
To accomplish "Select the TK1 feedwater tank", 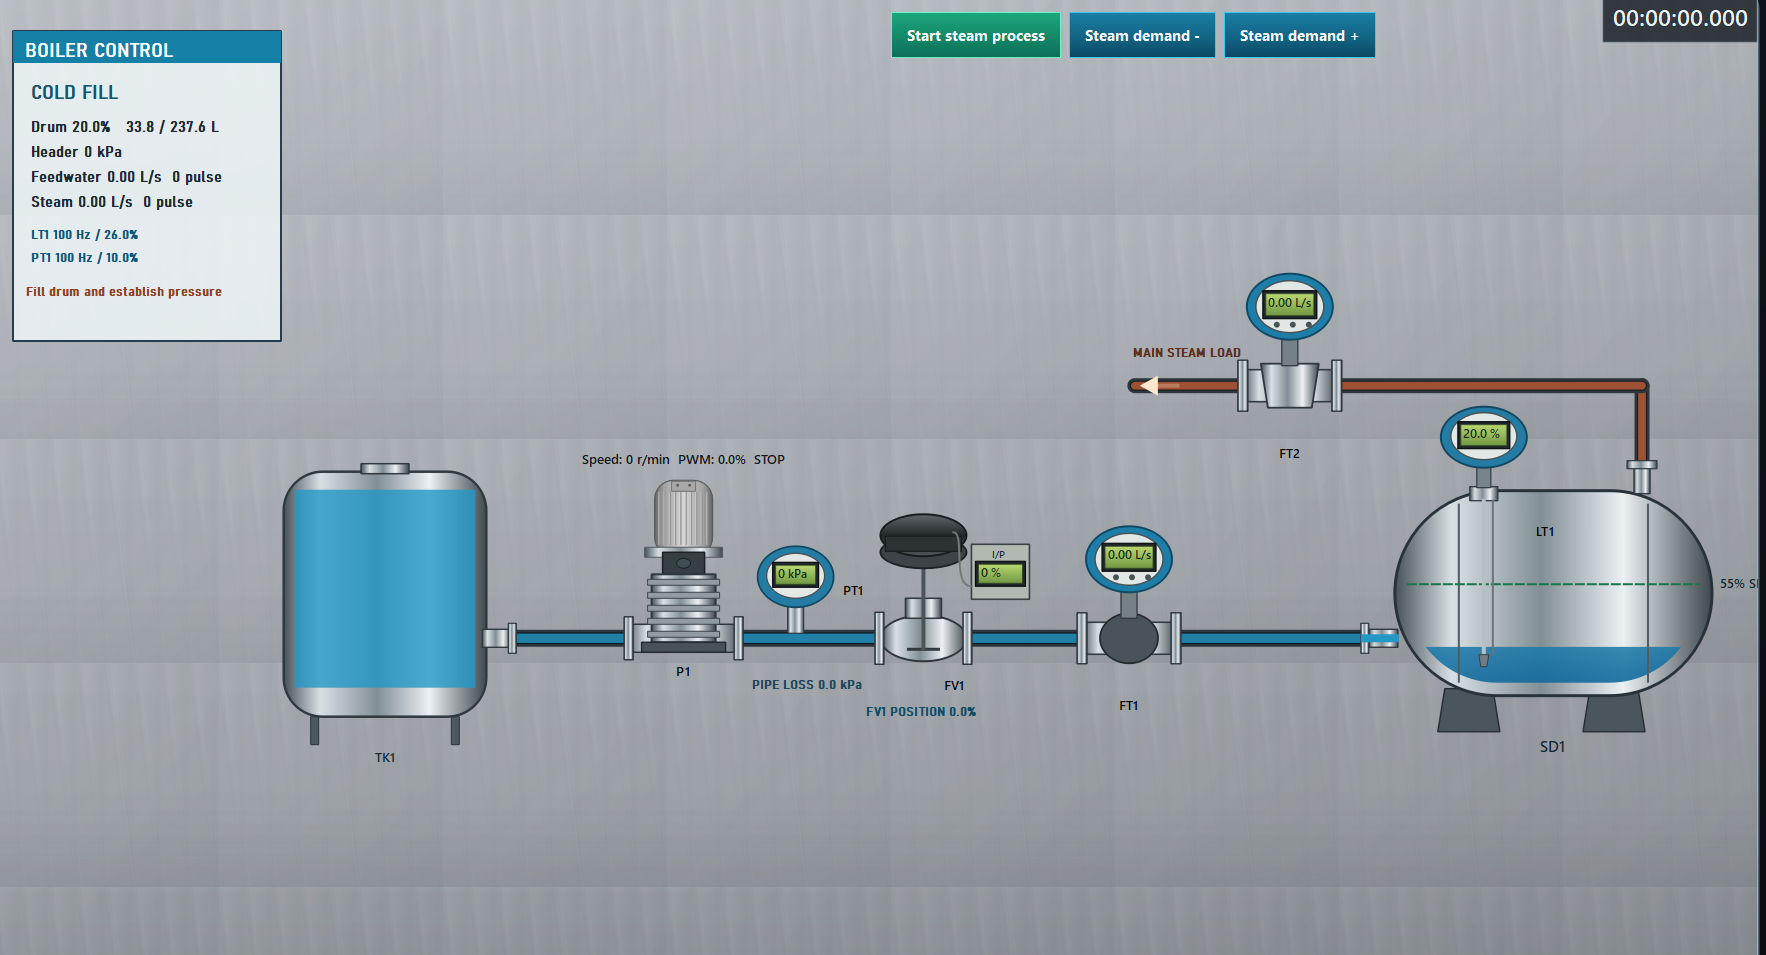I will (x=385, y=604).
